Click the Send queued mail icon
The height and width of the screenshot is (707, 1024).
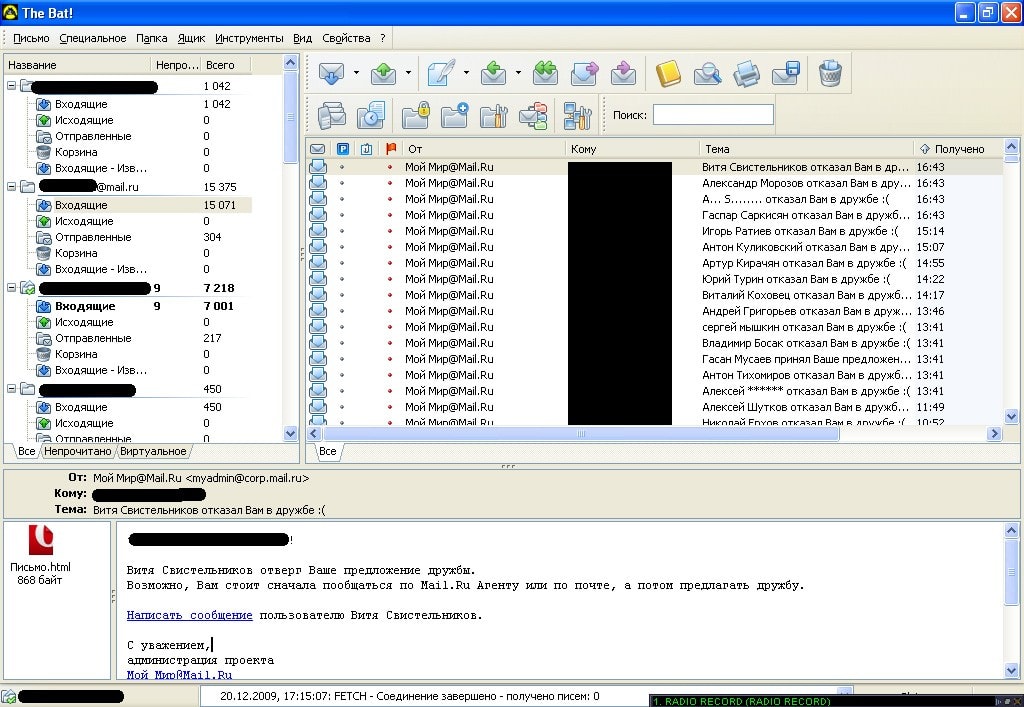pyautogui.click(x=384, y=74)
